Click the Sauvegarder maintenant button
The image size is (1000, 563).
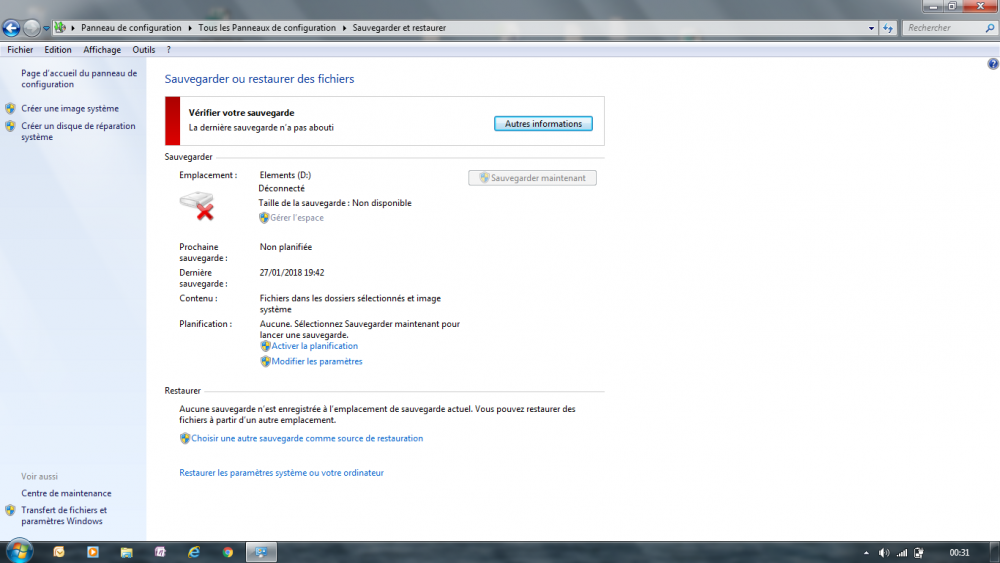pos(533,178)
